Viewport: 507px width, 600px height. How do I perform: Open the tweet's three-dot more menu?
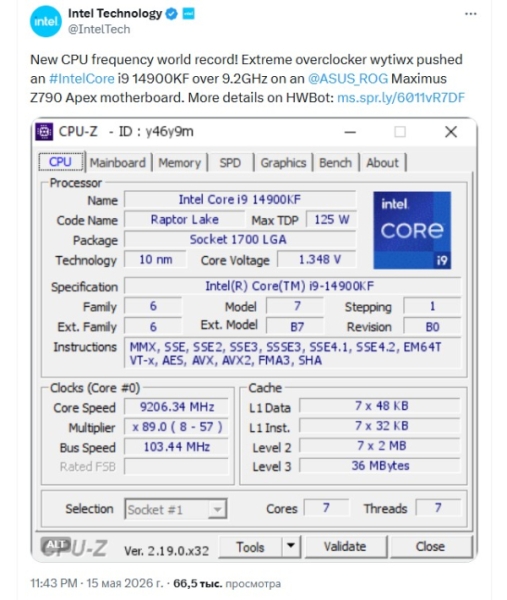coord(470,14)
